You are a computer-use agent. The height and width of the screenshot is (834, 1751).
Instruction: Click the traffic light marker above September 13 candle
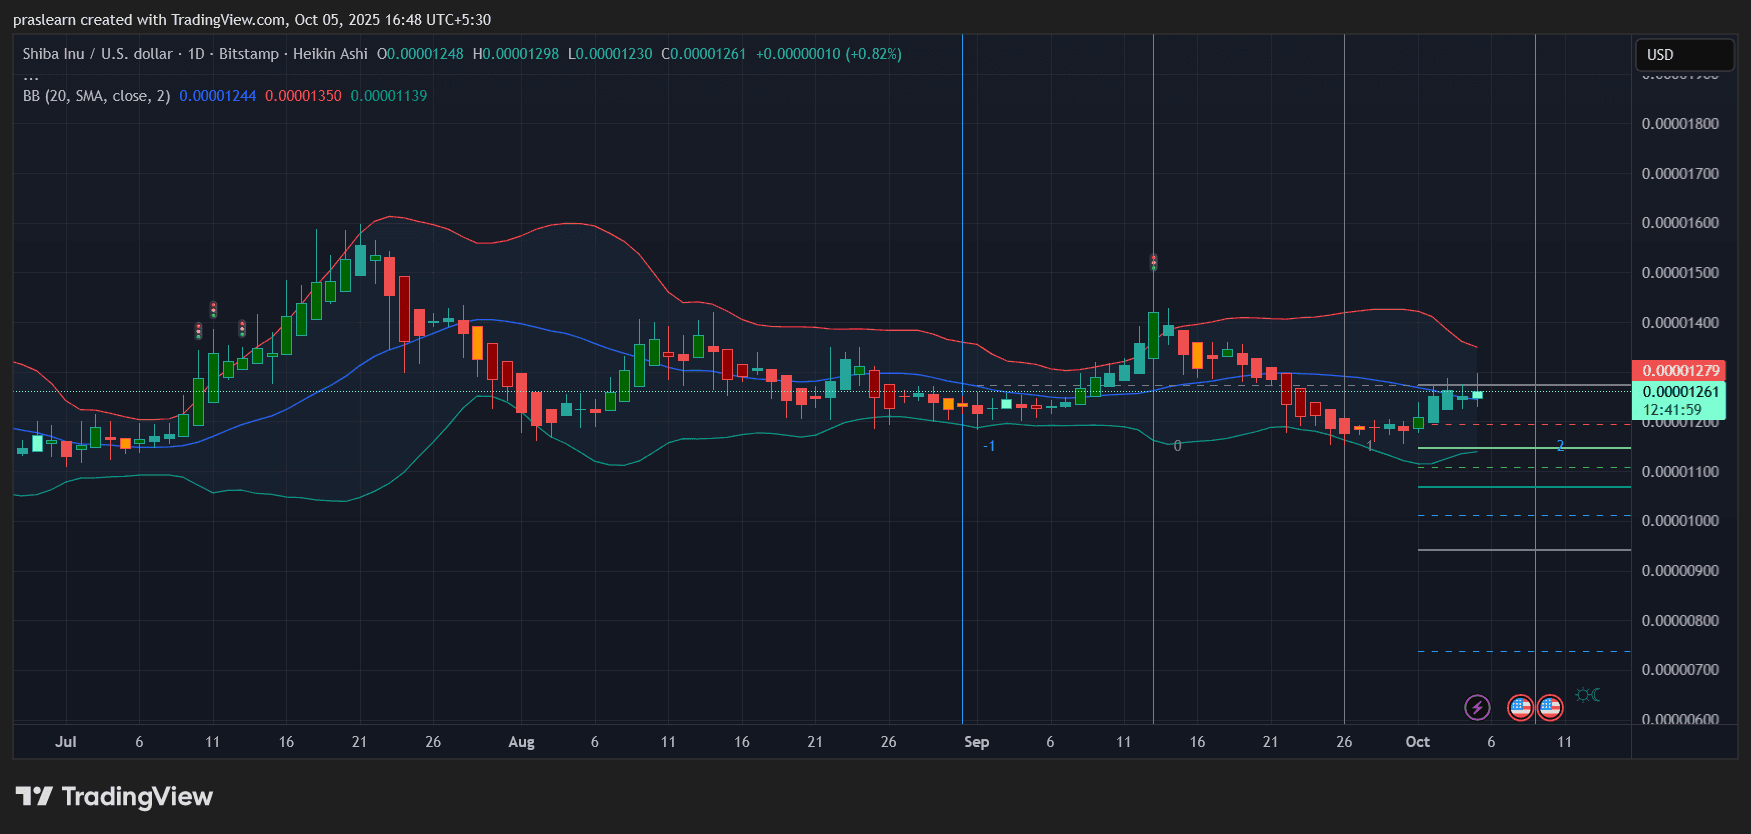[1153, 262]
